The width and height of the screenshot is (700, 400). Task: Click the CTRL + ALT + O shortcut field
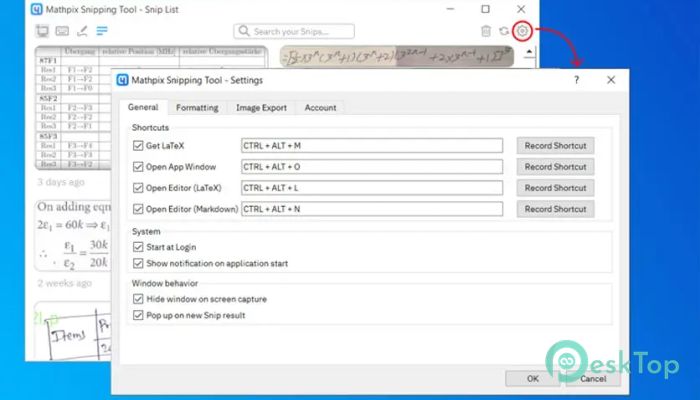(372, 167)
